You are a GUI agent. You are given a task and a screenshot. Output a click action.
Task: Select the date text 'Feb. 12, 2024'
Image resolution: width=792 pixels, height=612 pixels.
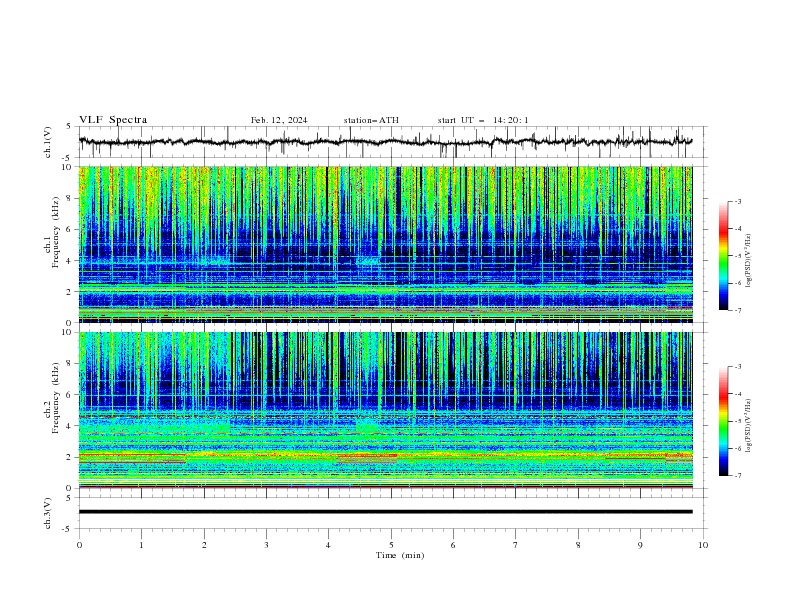coord(279,120)
